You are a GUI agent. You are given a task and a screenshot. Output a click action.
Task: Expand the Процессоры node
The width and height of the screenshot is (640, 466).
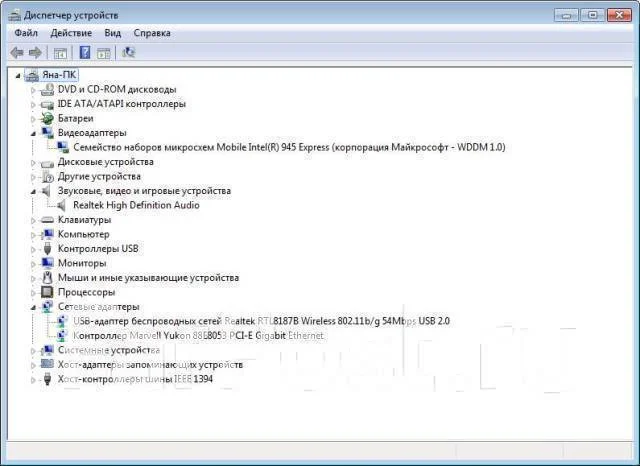(33, 293)
